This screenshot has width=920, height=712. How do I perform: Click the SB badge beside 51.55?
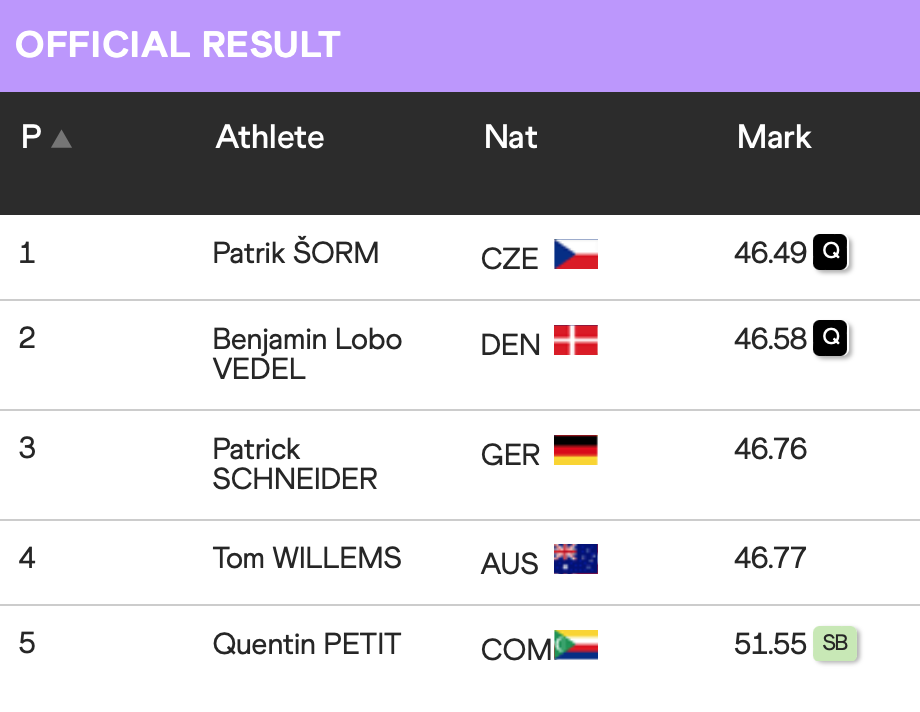click(x=835, y=643)
